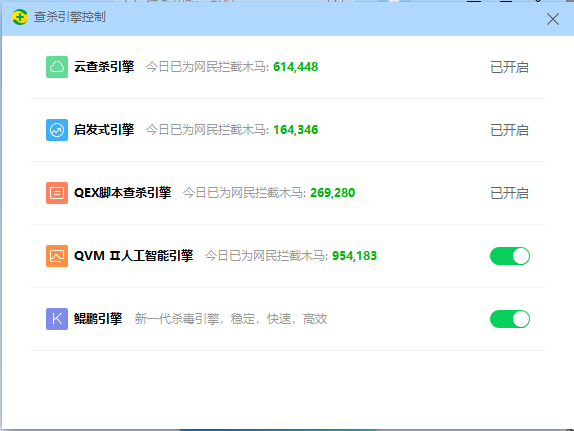The image size is (574, 431).
Task: Toggle off the QVM II人工智能引擎 switch
Action: [510, 256]
